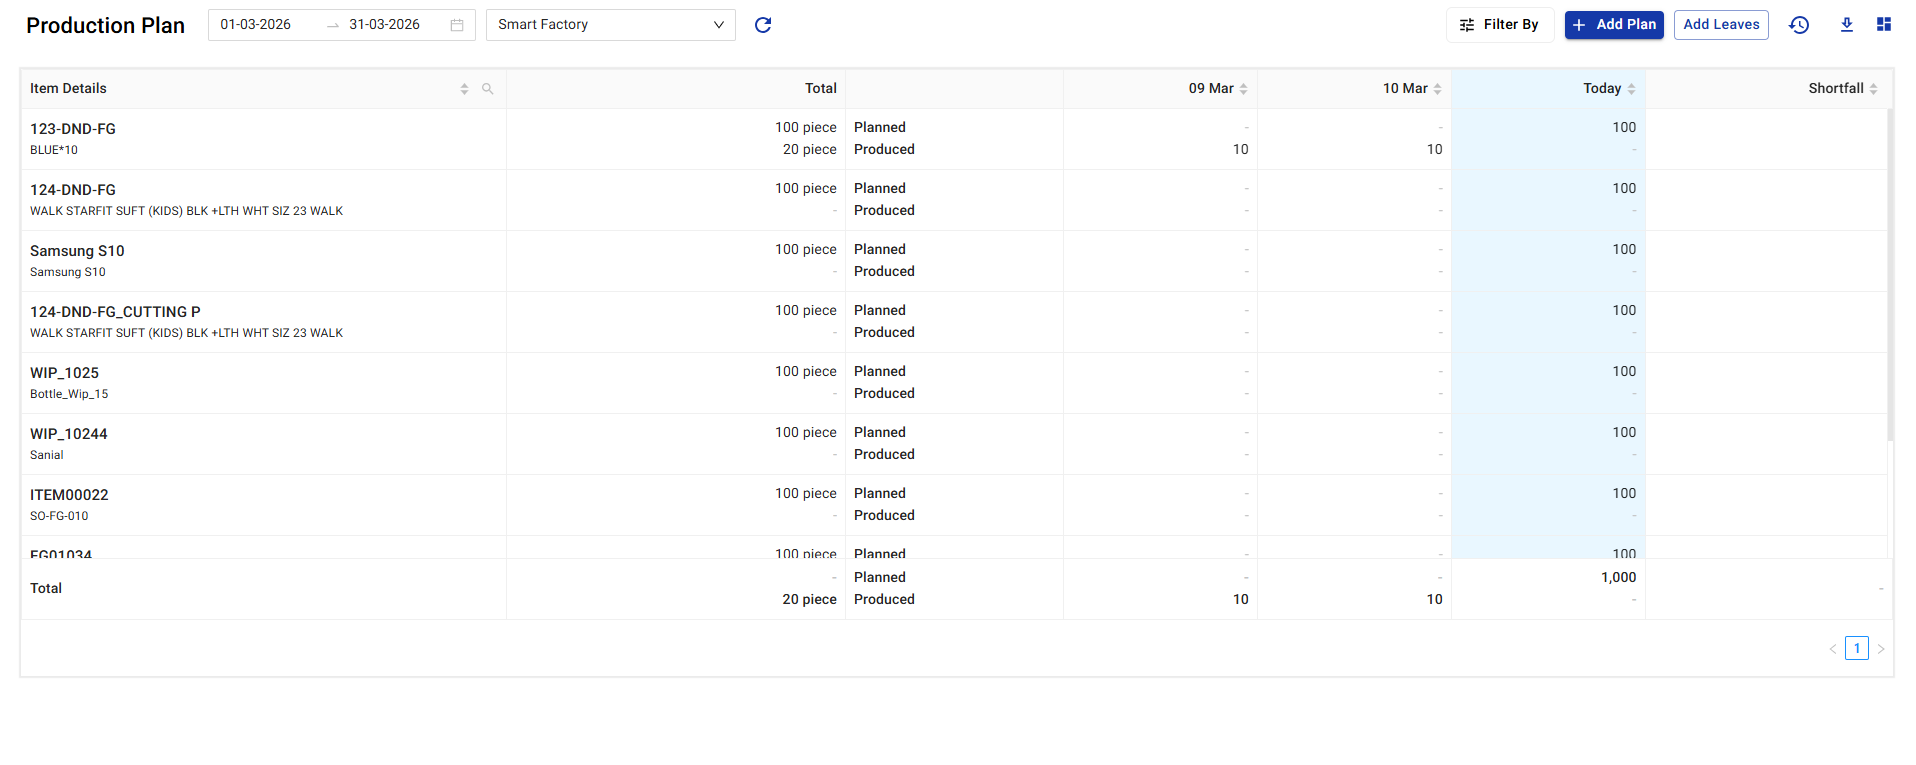The width and height of the screenshot is (1916, 765).
Task: Click the refresh icon beside Smart Factory
Action: 763,25
